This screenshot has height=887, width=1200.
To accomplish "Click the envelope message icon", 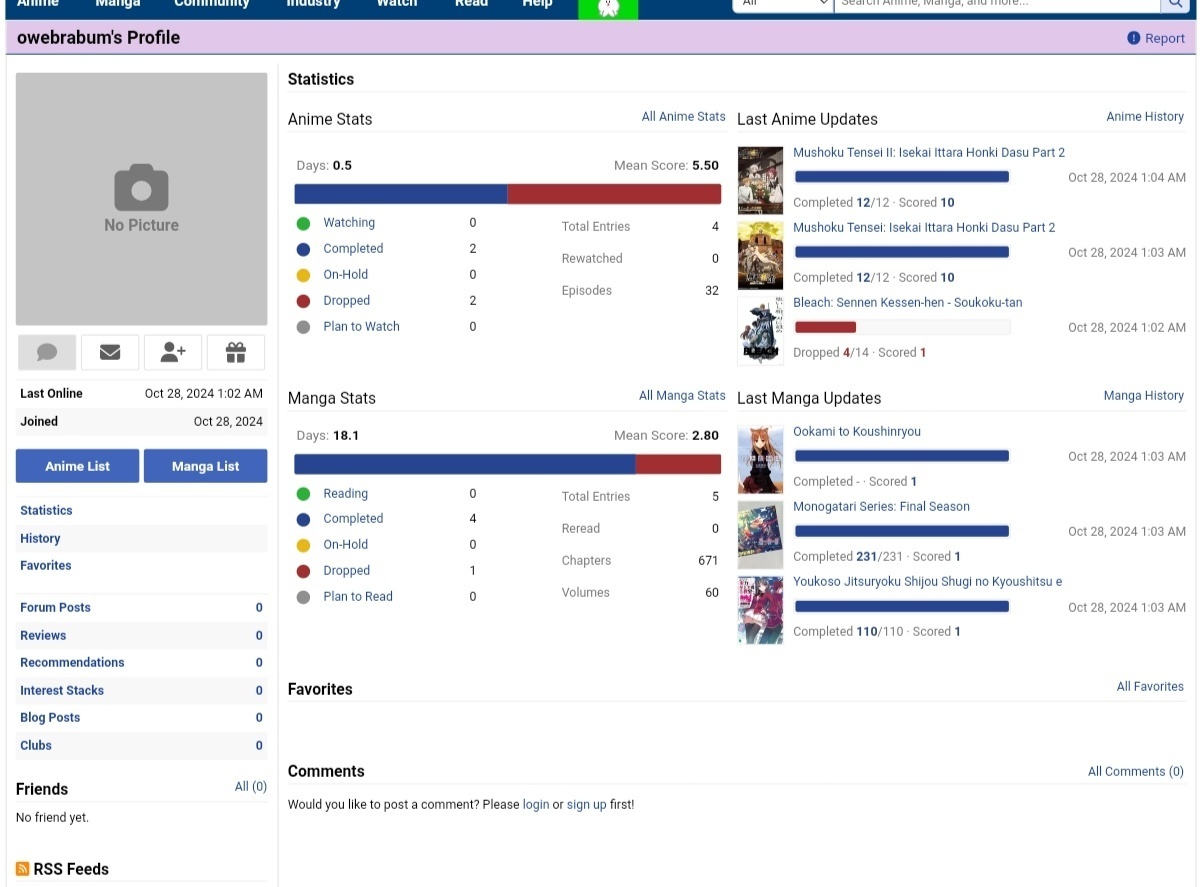I will click(x=110, y=352).
